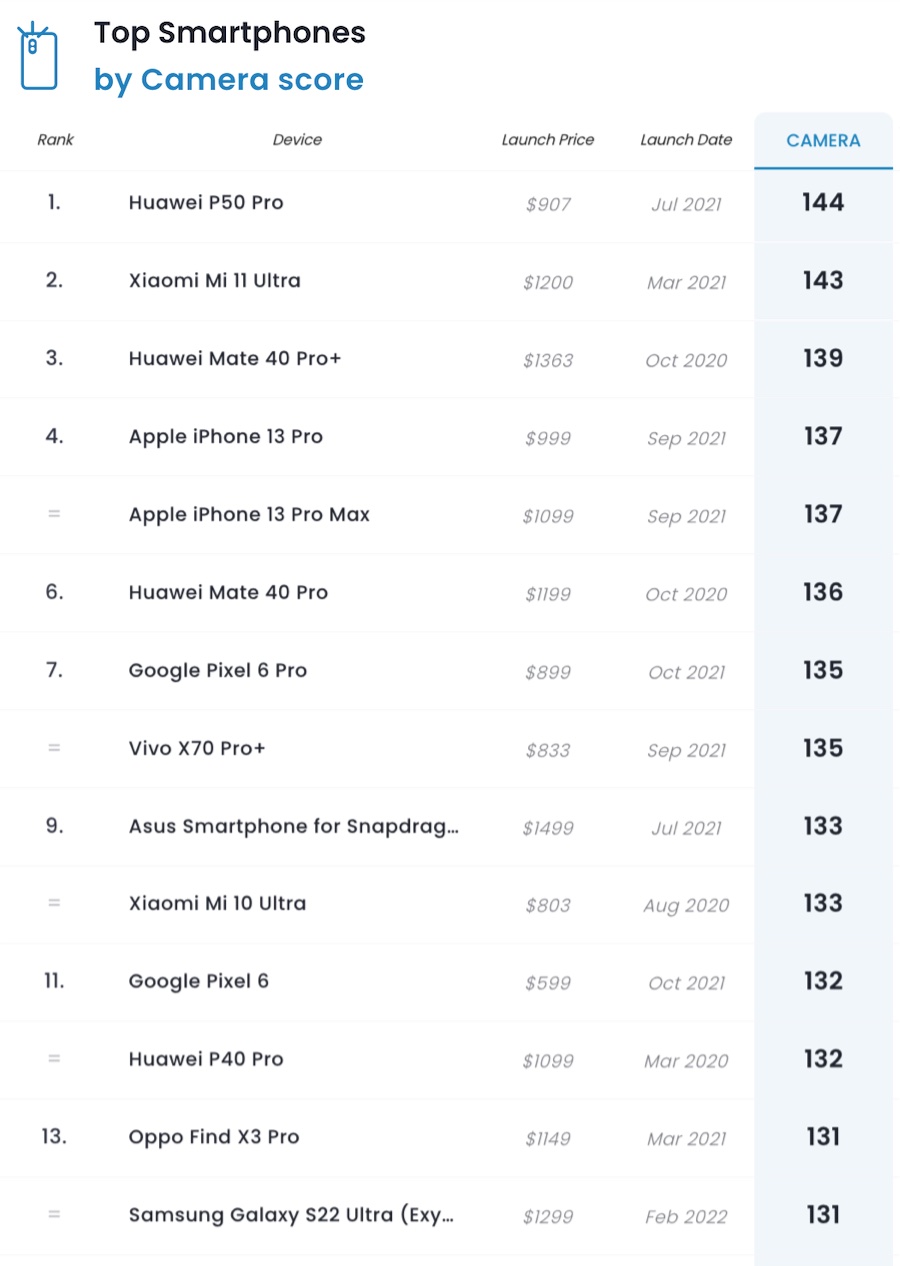The height and width of the screenshot is (1266, 900).
Task: Click the Rank column header
Action: point(55,140)
